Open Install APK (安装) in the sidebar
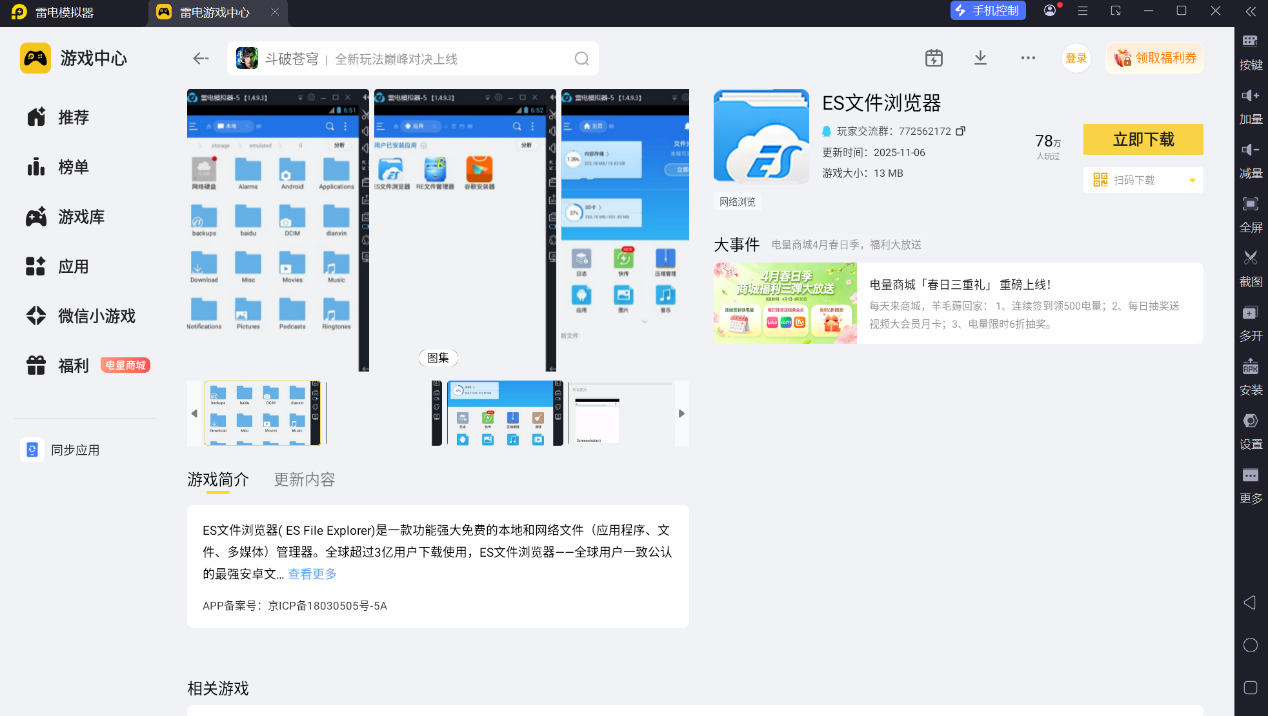 (x=1250, y=367)
